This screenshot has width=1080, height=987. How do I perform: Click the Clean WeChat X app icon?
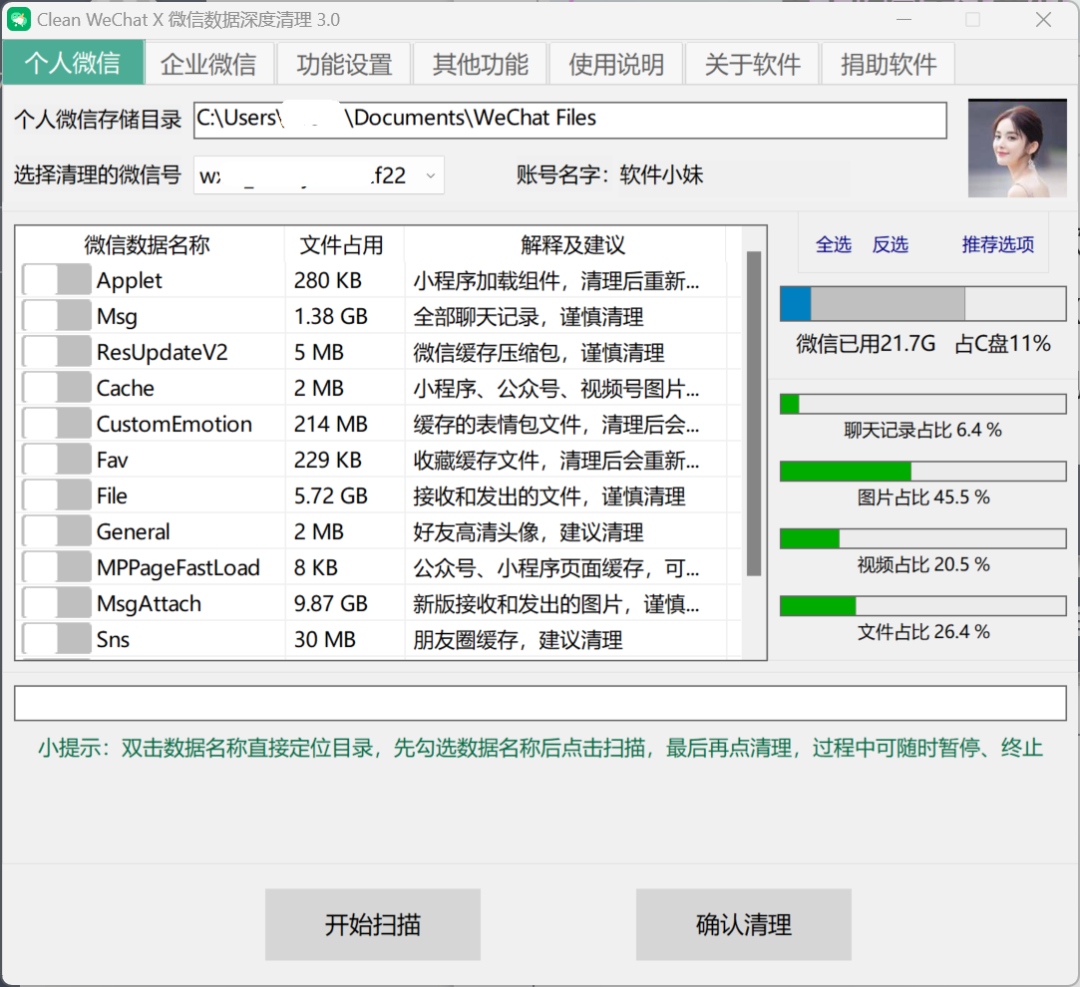pos(19,19)
